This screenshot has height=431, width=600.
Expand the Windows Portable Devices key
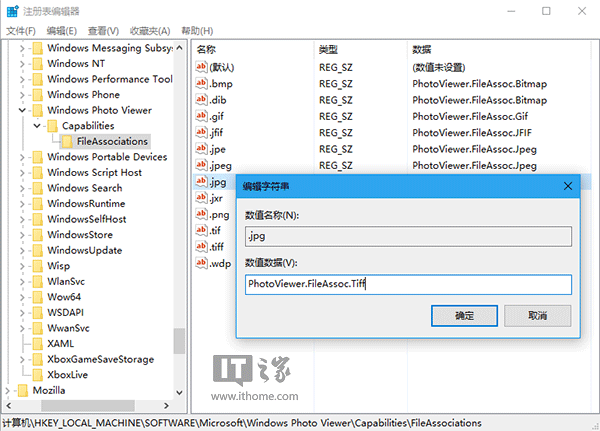(22, 157)
